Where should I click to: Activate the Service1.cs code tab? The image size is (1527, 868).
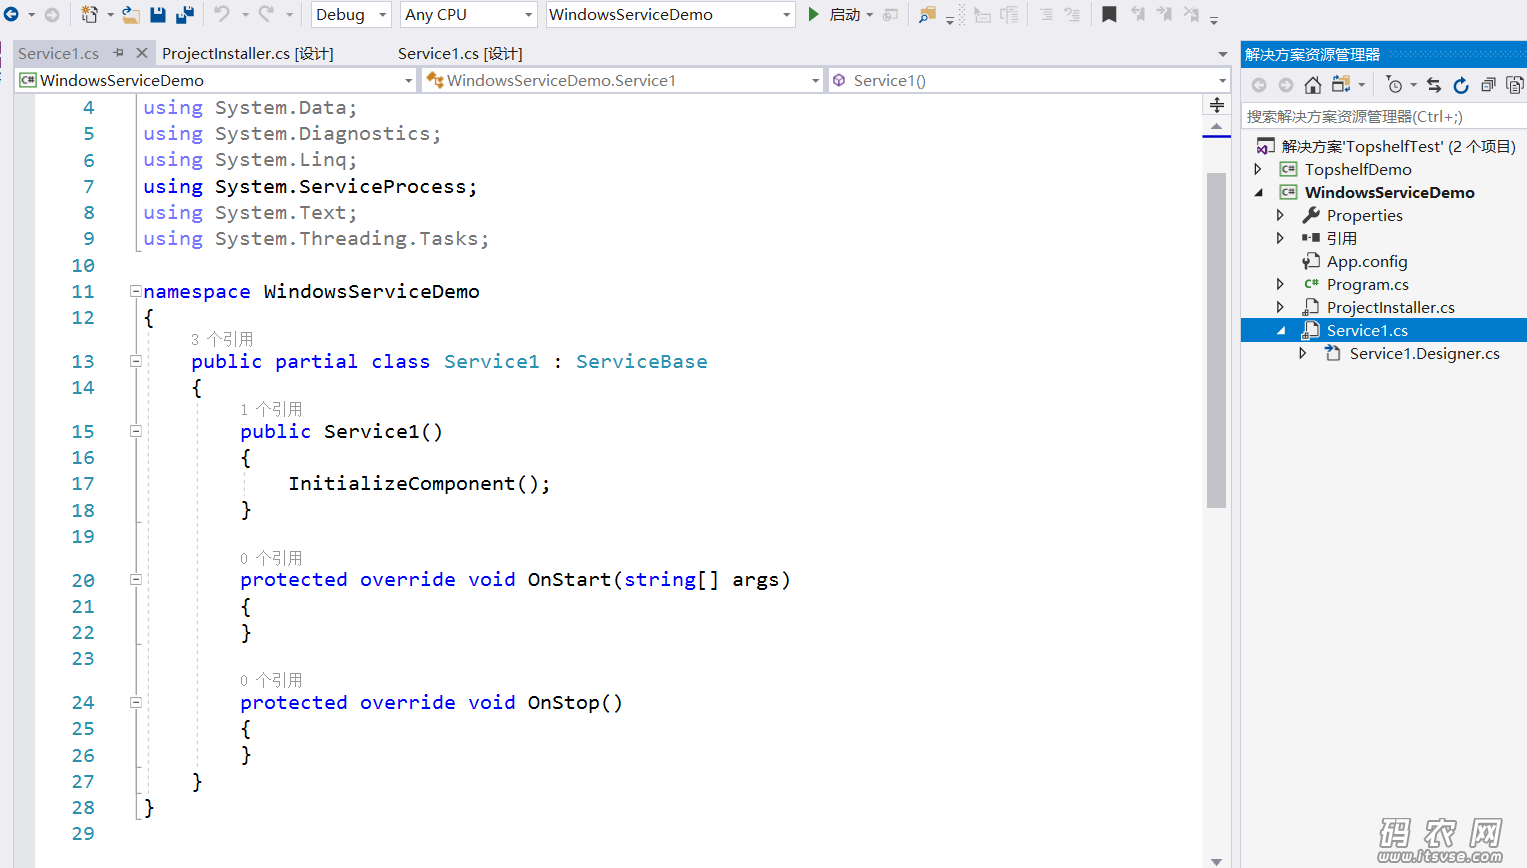tap(59, 54)
